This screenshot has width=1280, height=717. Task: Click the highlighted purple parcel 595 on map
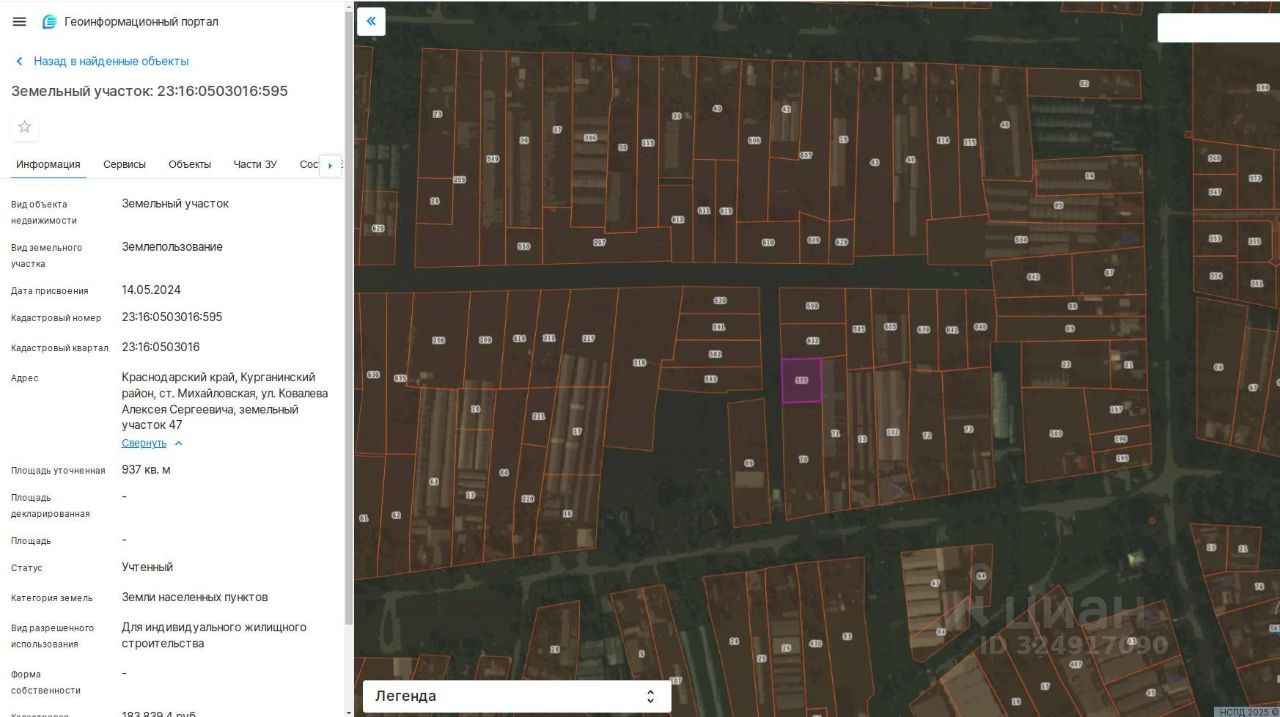click(801, 380)
